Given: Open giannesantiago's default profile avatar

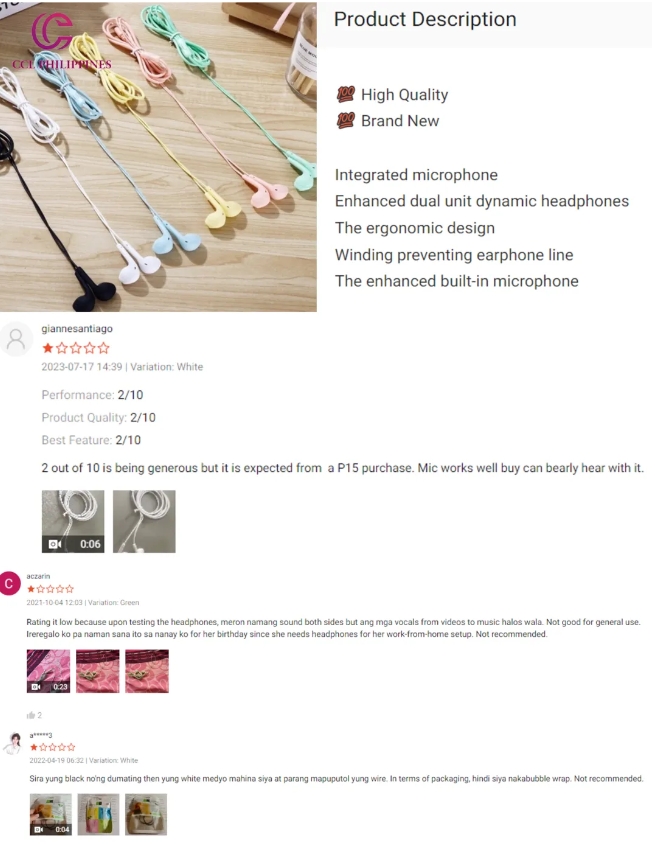Looking at the screenshot, I should [16, 339].
